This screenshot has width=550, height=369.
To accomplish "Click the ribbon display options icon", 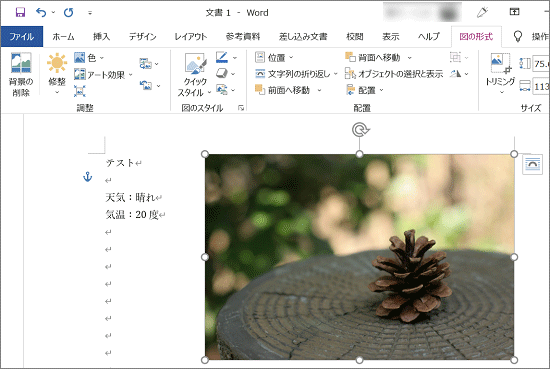I will pos(514,12).
